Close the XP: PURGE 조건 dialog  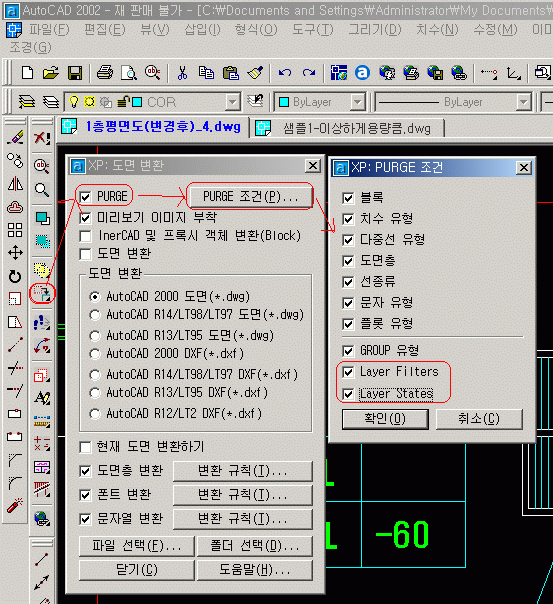pyautogui.click(x=524, y=168)
